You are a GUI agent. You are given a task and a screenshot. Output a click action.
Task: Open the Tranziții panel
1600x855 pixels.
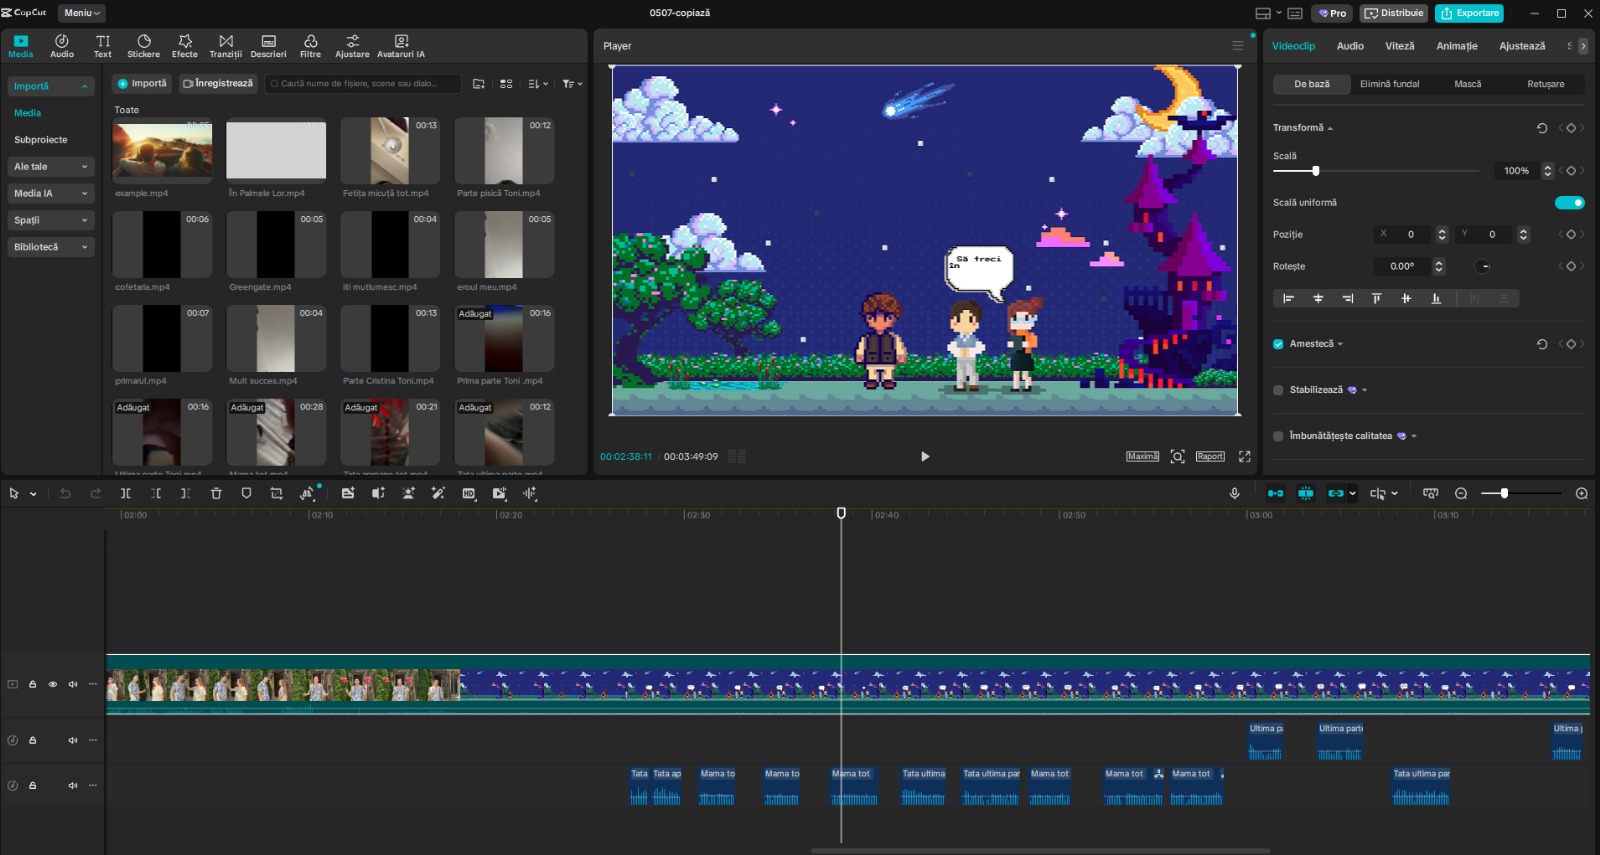tap(226, 46)
